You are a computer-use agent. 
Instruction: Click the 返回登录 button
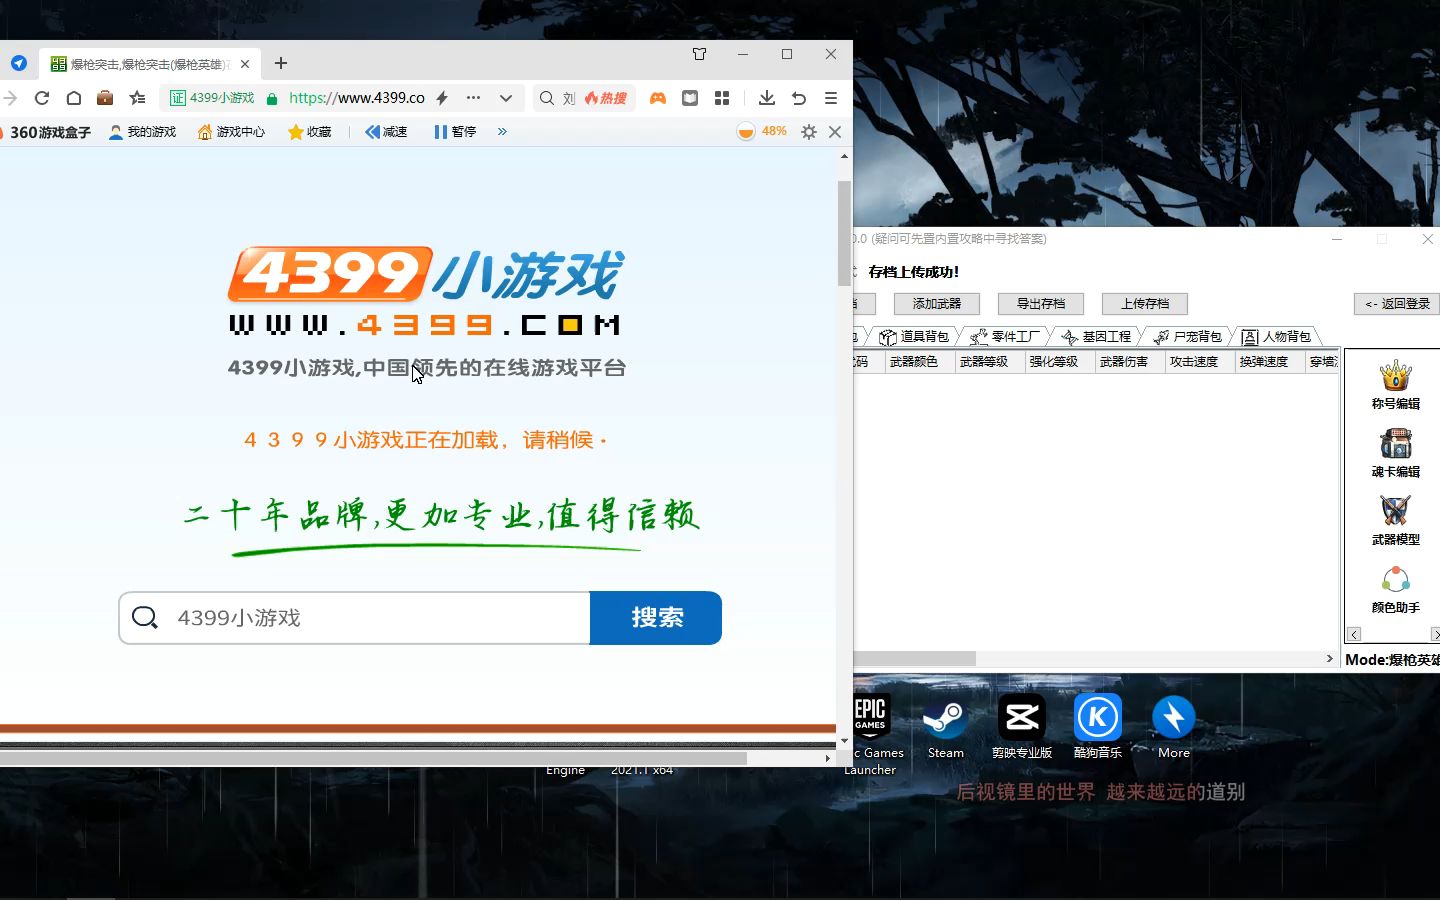click(x=1397, y=304)
